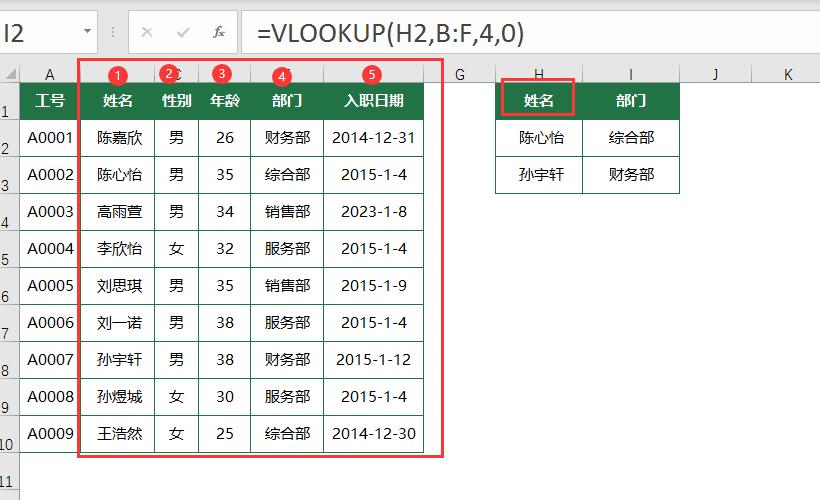Select the name cell 王浩然
This screenshot has width=820, height=500.
pos(118,434)
